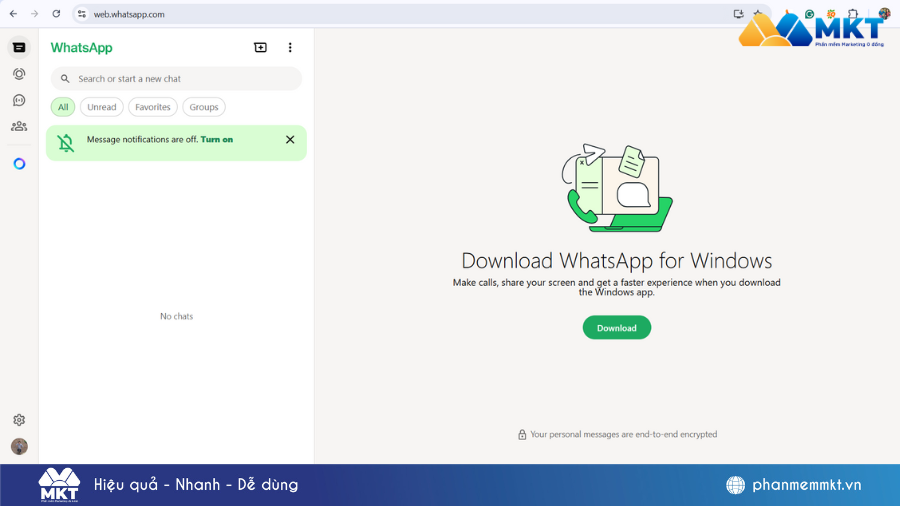Filter chats by Groups
900x506 pixels.
[x=204, y=107]
